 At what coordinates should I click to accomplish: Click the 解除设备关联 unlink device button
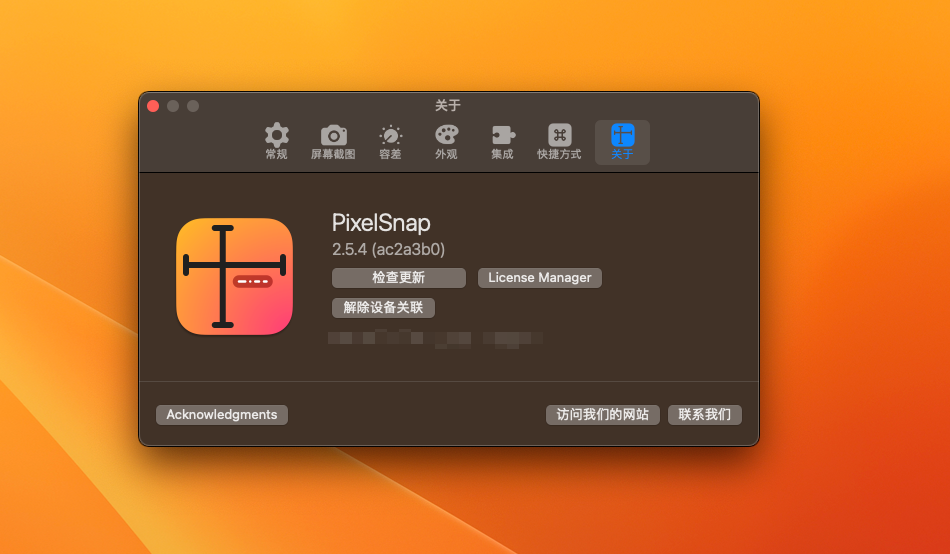[x=383, y=307]
